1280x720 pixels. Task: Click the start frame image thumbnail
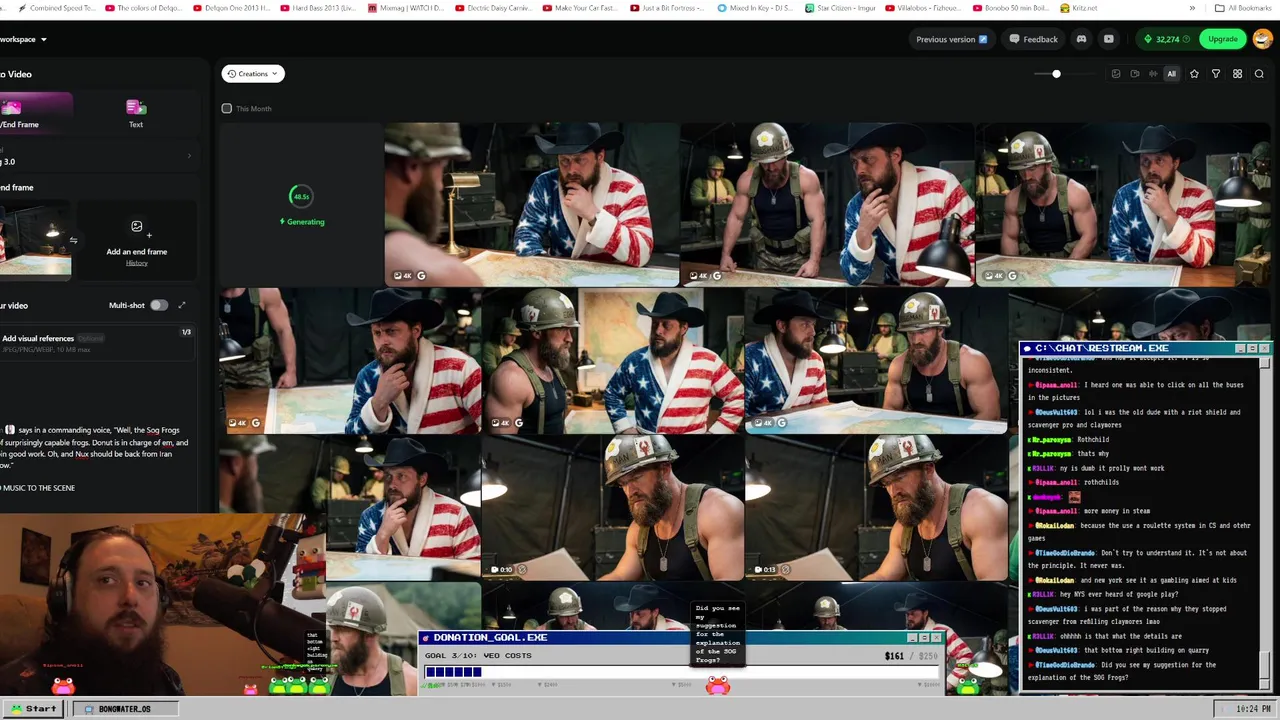click(35, 240)
